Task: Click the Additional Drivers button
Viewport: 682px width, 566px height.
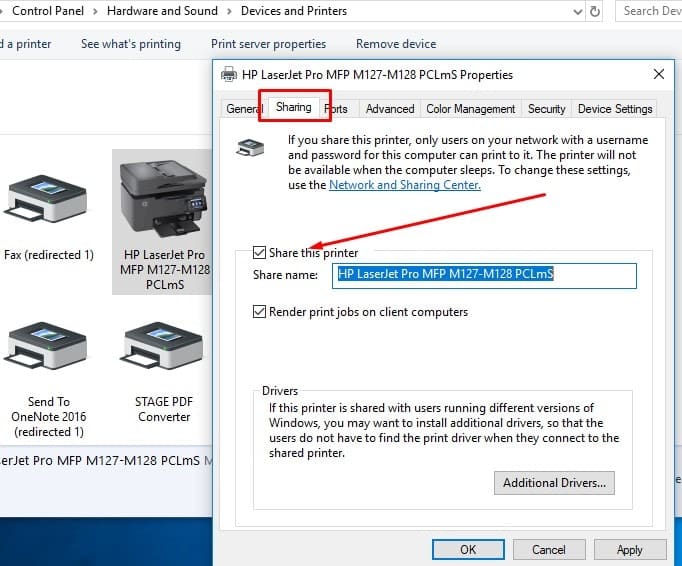Action: pos(554,483)
